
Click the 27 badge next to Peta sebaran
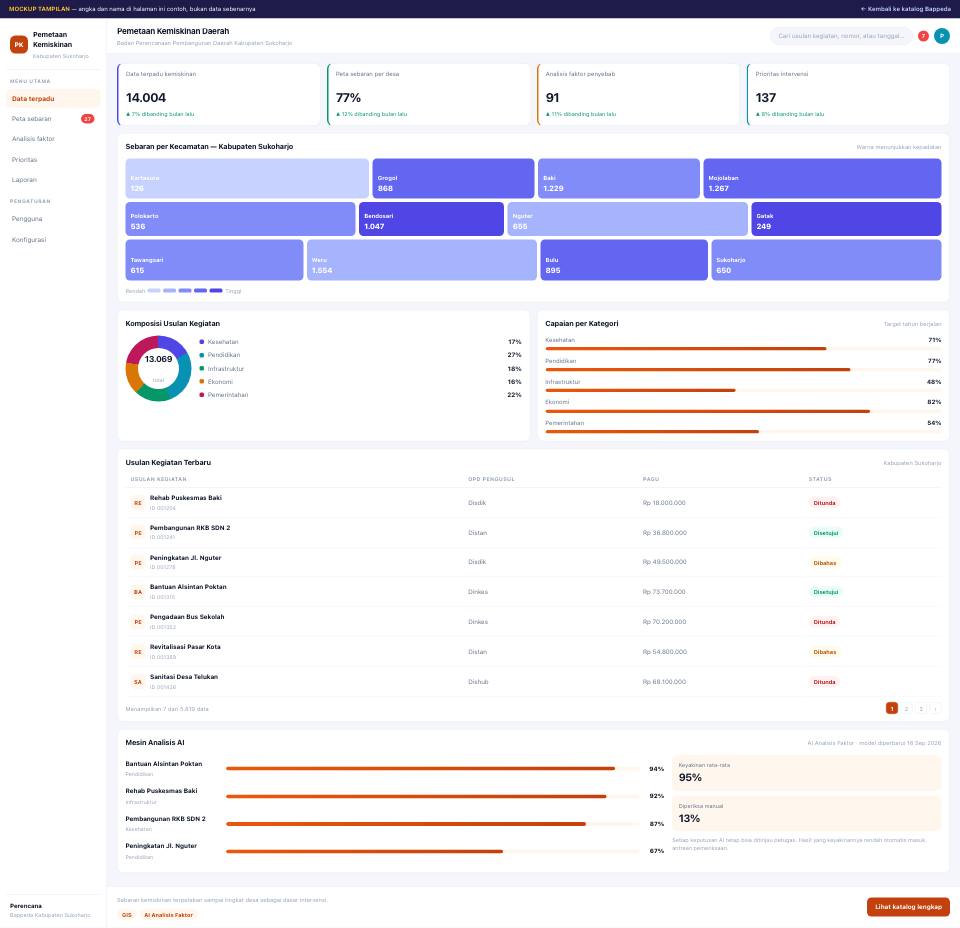click(x=88, y=119)
